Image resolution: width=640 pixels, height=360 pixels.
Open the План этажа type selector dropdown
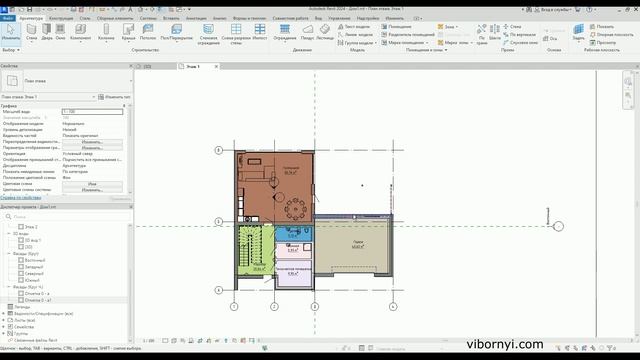point(131,81)
